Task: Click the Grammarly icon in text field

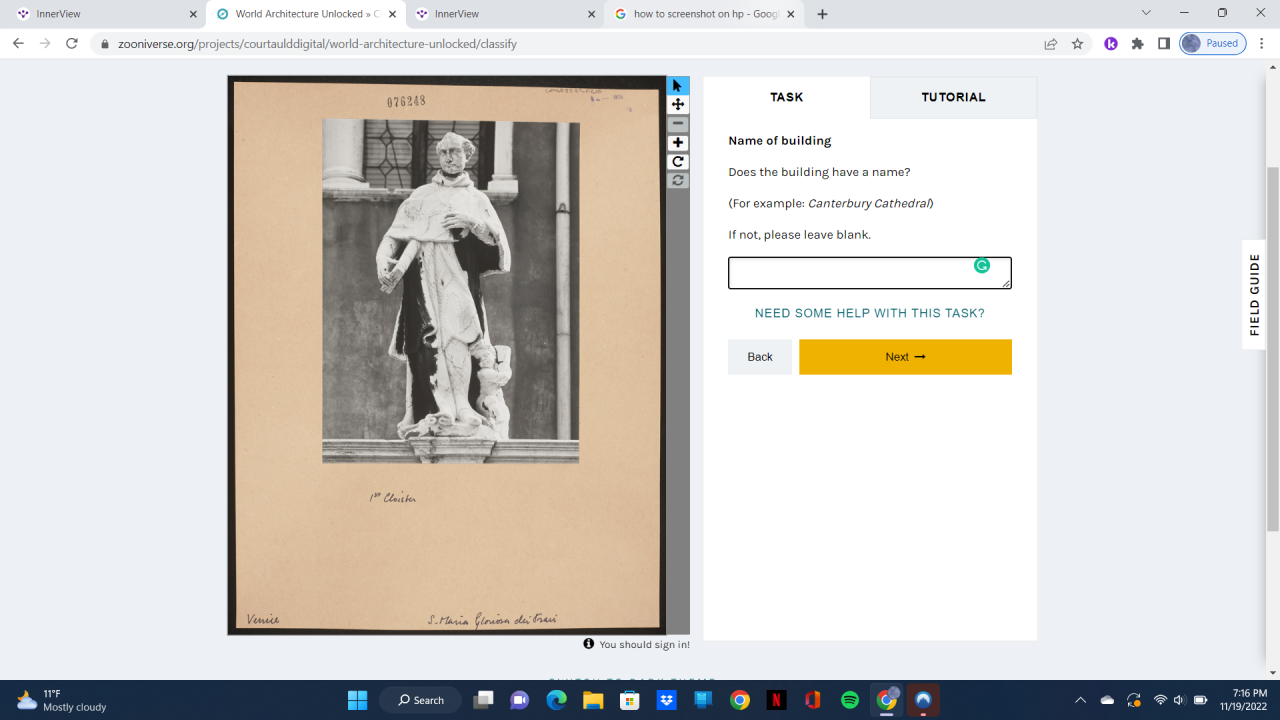Action: (982, 266)
